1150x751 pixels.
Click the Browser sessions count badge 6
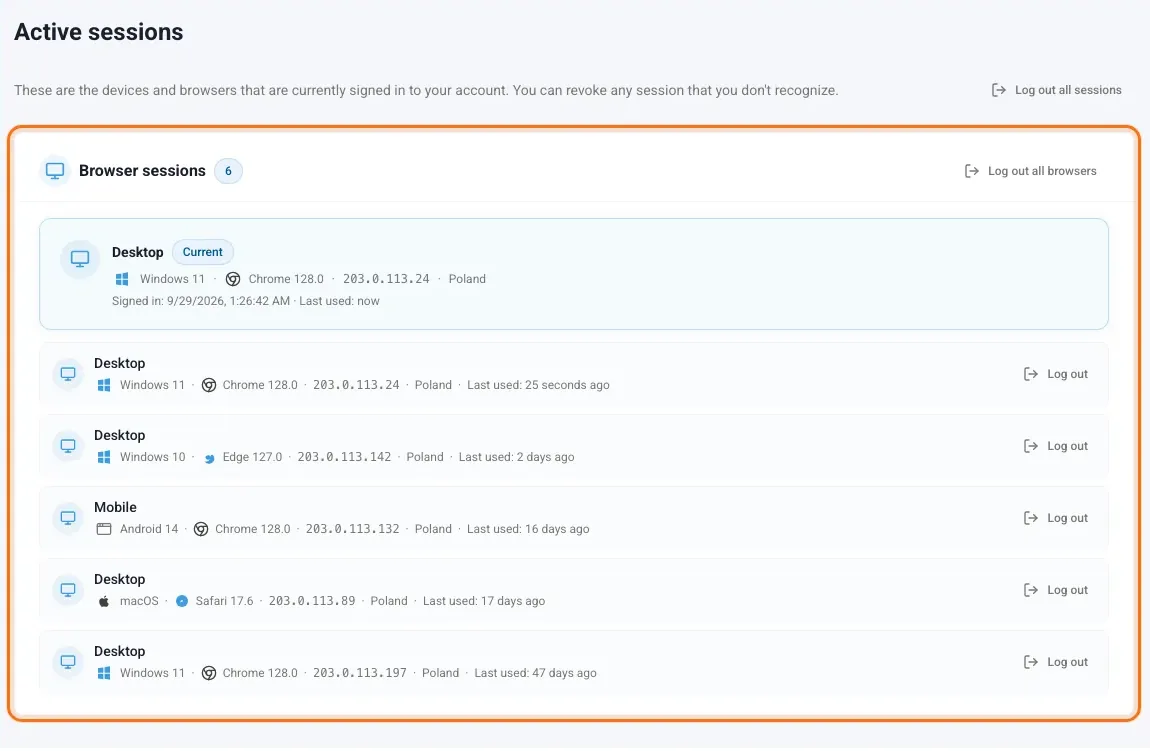228,171
